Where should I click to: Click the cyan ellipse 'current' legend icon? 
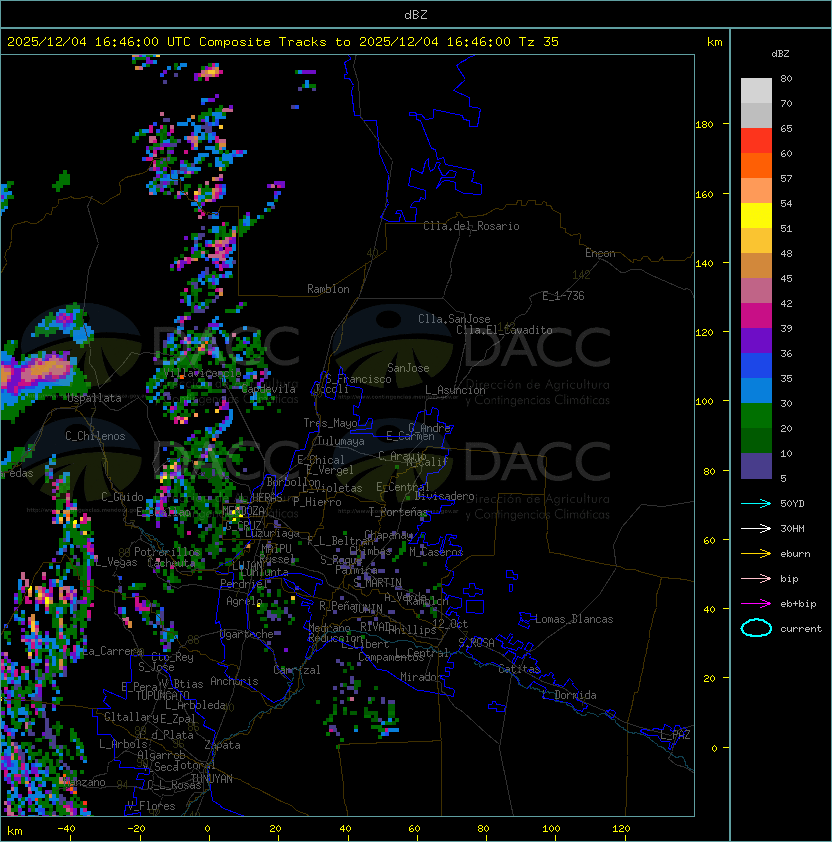(x=756, y=628)
